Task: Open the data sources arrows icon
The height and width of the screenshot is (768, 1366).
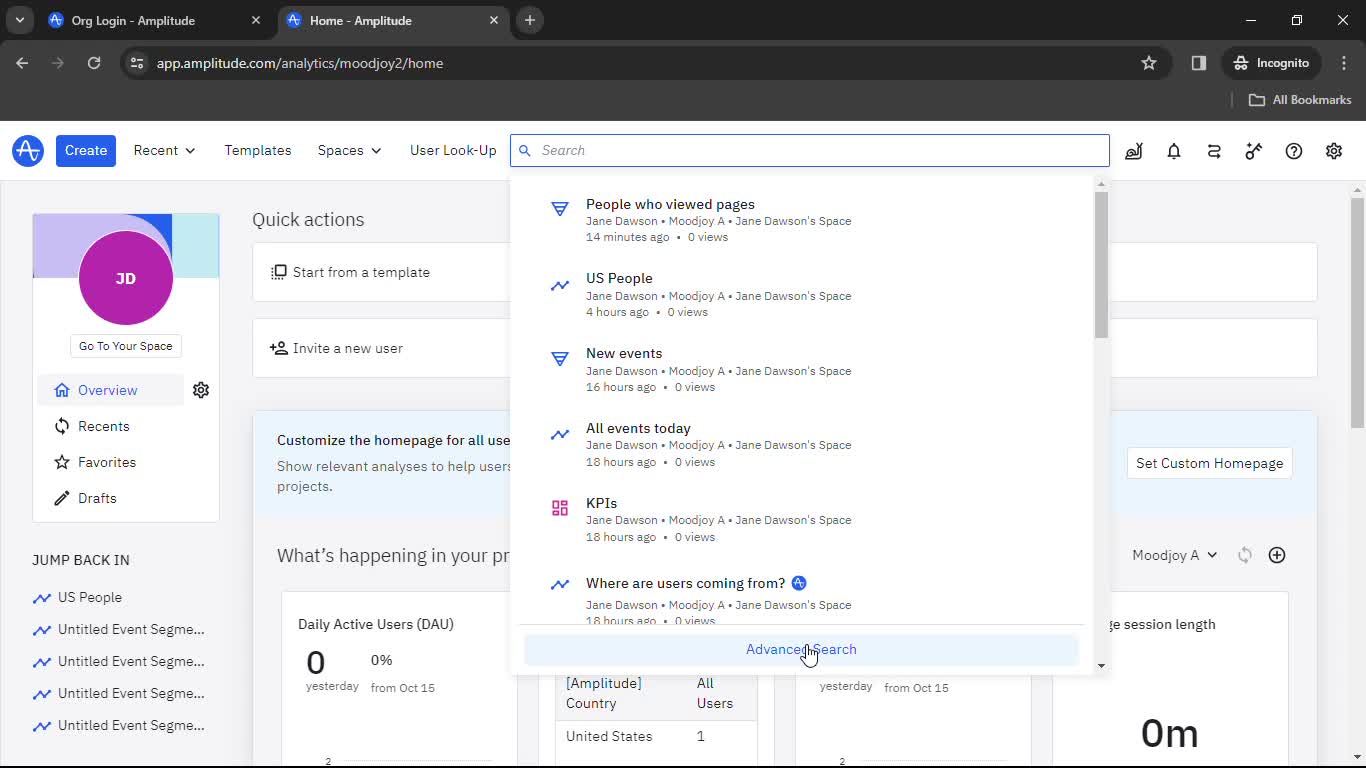Action: coord(1214,151)
